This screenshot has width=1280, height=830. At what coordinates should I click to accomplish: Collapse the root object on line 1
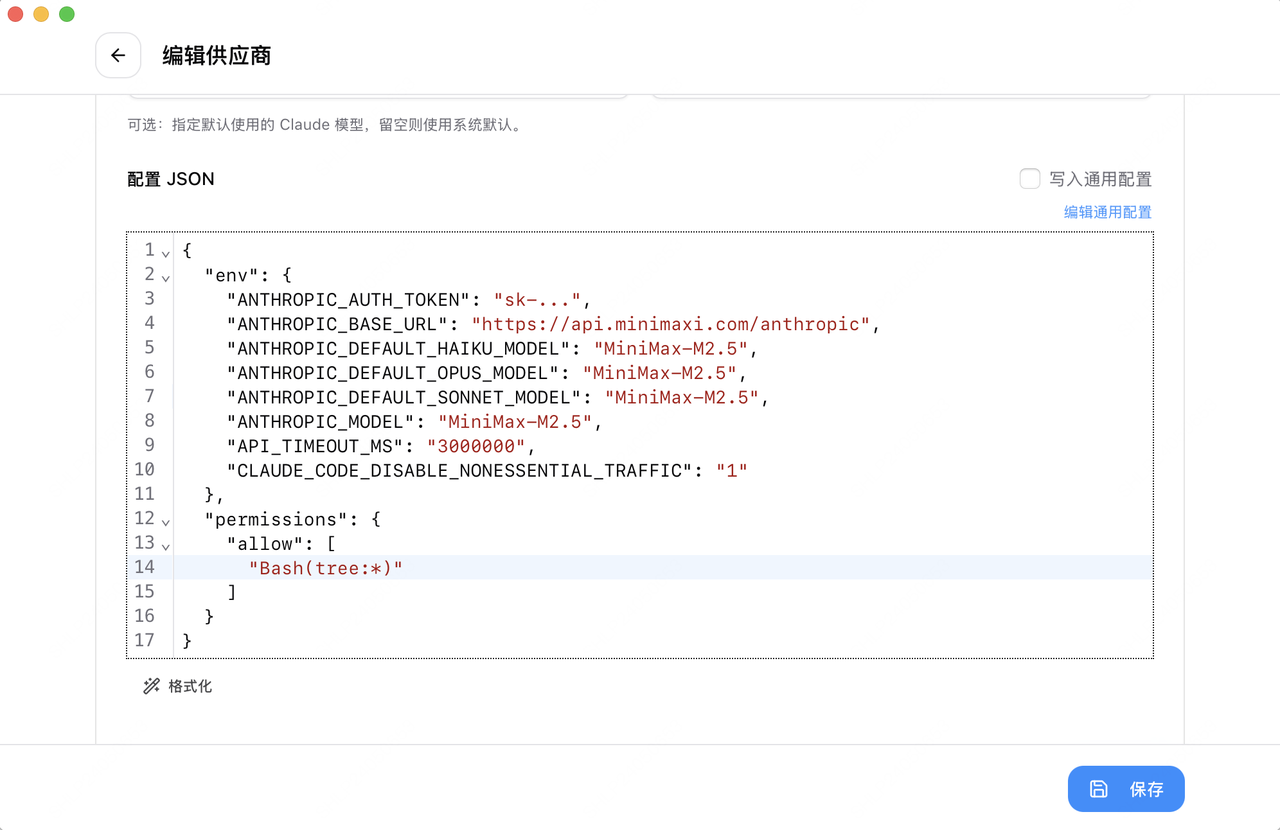166,253
